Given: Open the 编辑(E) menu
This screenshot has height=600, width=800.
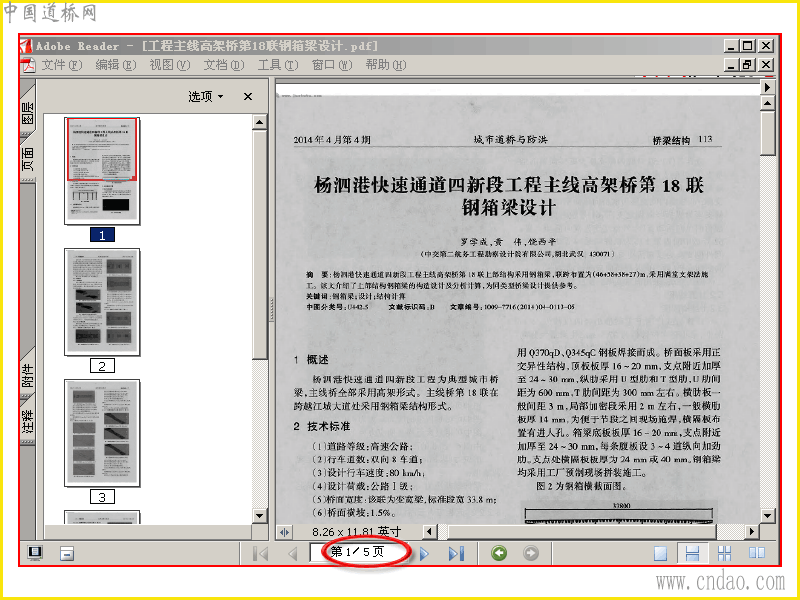Looking at the screenshot, I should (x=116, y=65).
